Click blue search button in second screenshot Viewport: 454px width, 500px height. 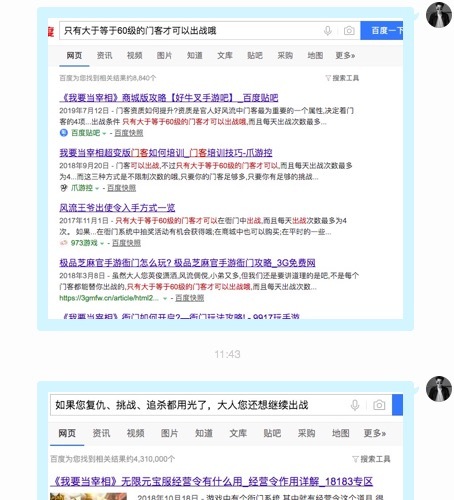(x=397, y=405)
